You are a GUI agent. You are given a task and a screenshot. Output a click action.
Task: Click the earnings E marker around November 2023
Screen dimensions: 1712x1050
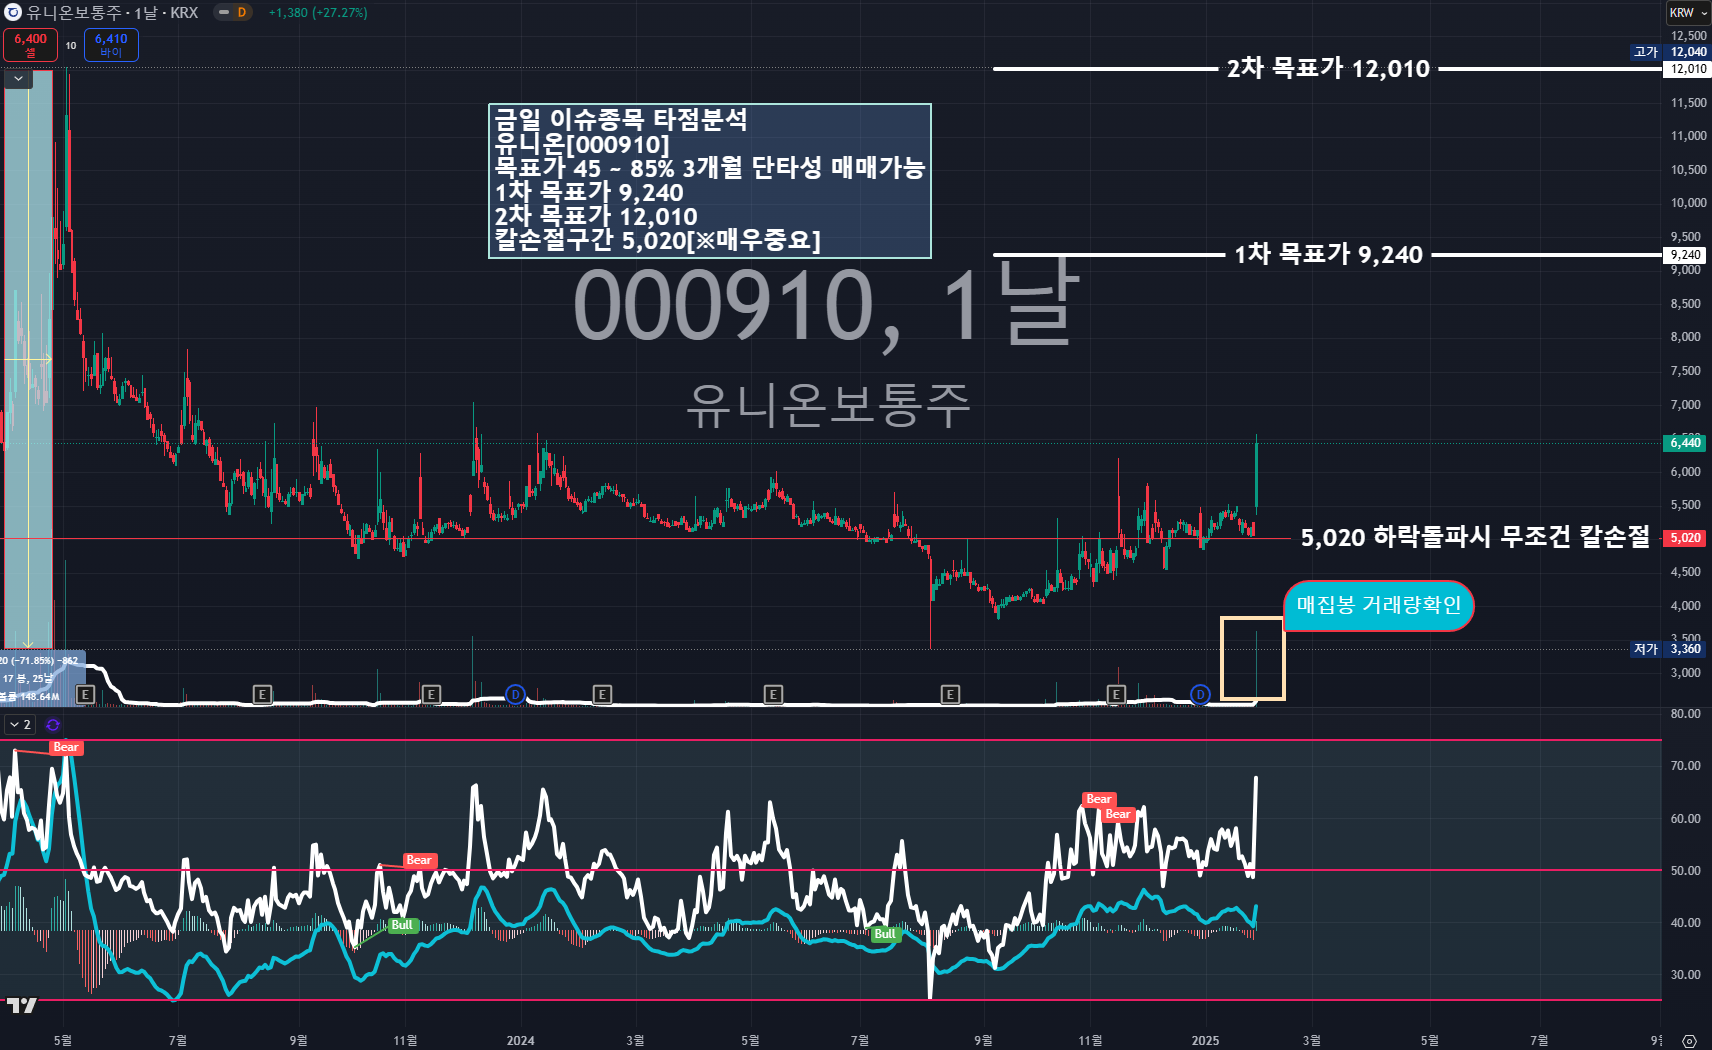coord(431,694)
